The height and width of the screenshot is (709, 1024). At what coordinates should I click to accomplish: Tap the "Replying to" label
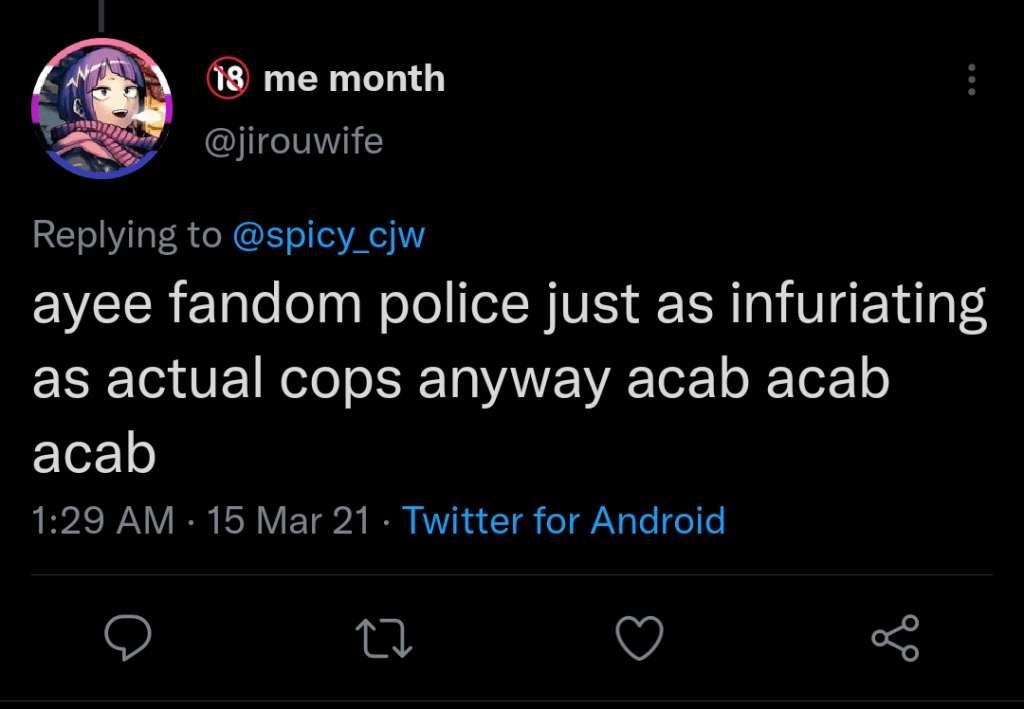click(126, 235)
